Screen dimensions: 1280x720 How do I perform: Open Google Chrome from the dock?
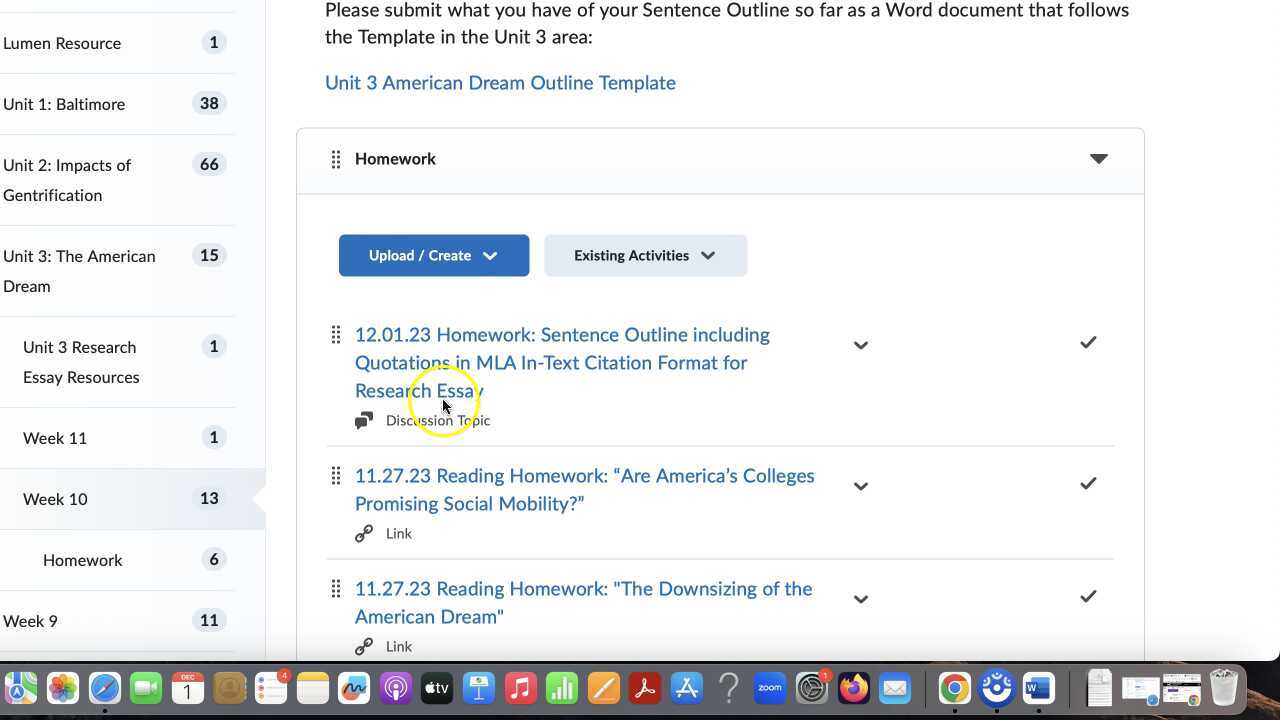953,688
